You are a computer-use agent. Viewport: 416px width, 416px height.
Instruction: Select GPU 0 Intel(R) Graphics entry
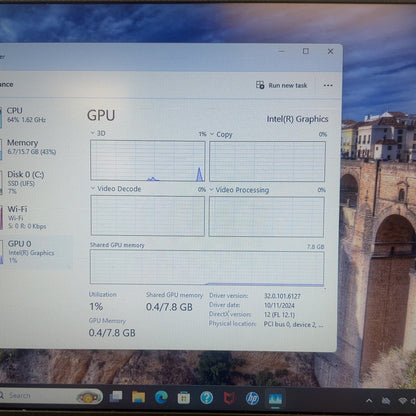tap(35, 252)
